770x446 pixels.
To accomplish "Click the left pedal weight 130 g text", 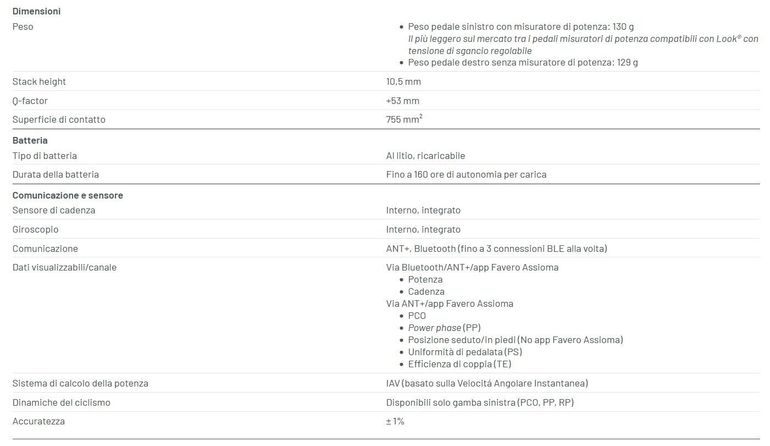I will tap(521, 27).
